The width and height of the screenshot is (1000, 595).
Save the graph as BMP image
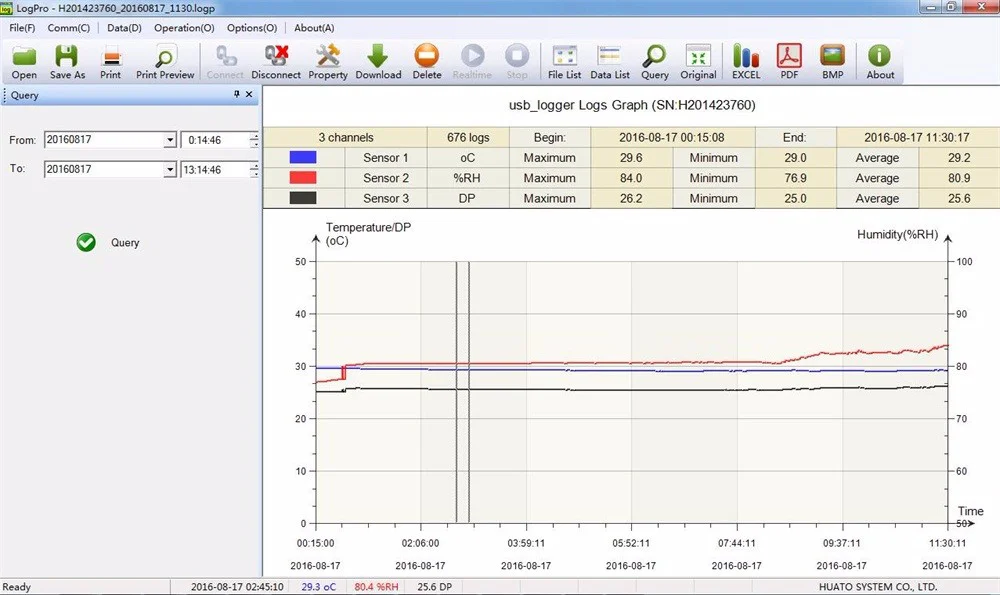pyautogui.click(x=832, y=61)
